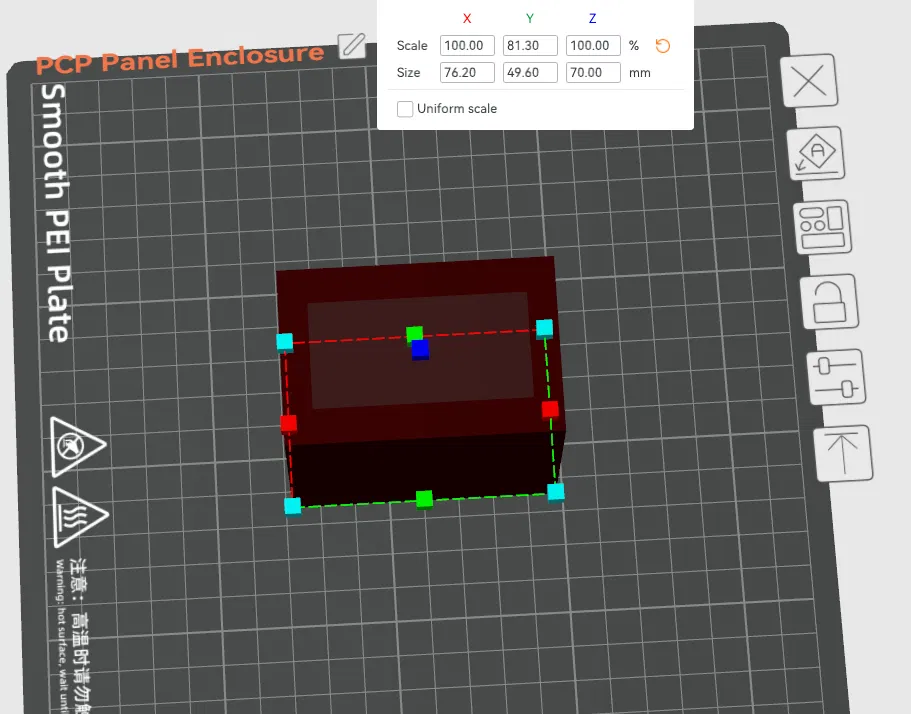
Task: Click the PCP Panel Enclosure plate name
Action: [180, 59]
